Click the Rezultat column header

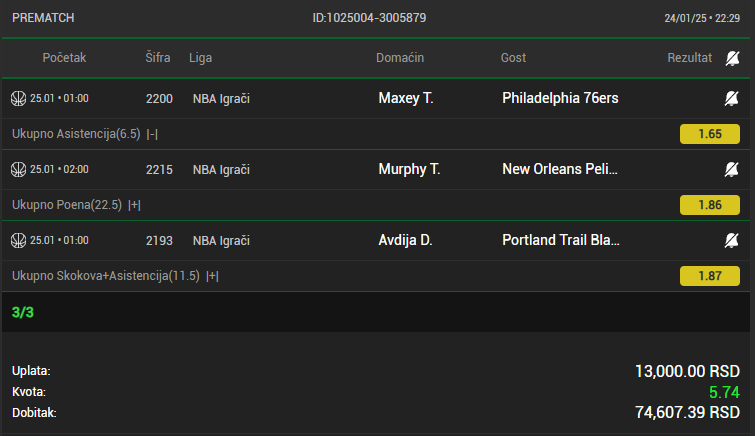(x=690, y=58)
